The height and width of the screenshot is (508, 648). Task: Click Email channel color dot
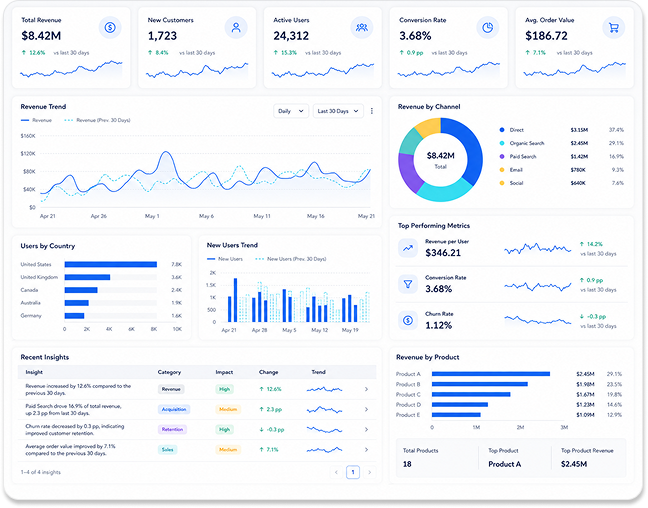[x=502, y=170]
